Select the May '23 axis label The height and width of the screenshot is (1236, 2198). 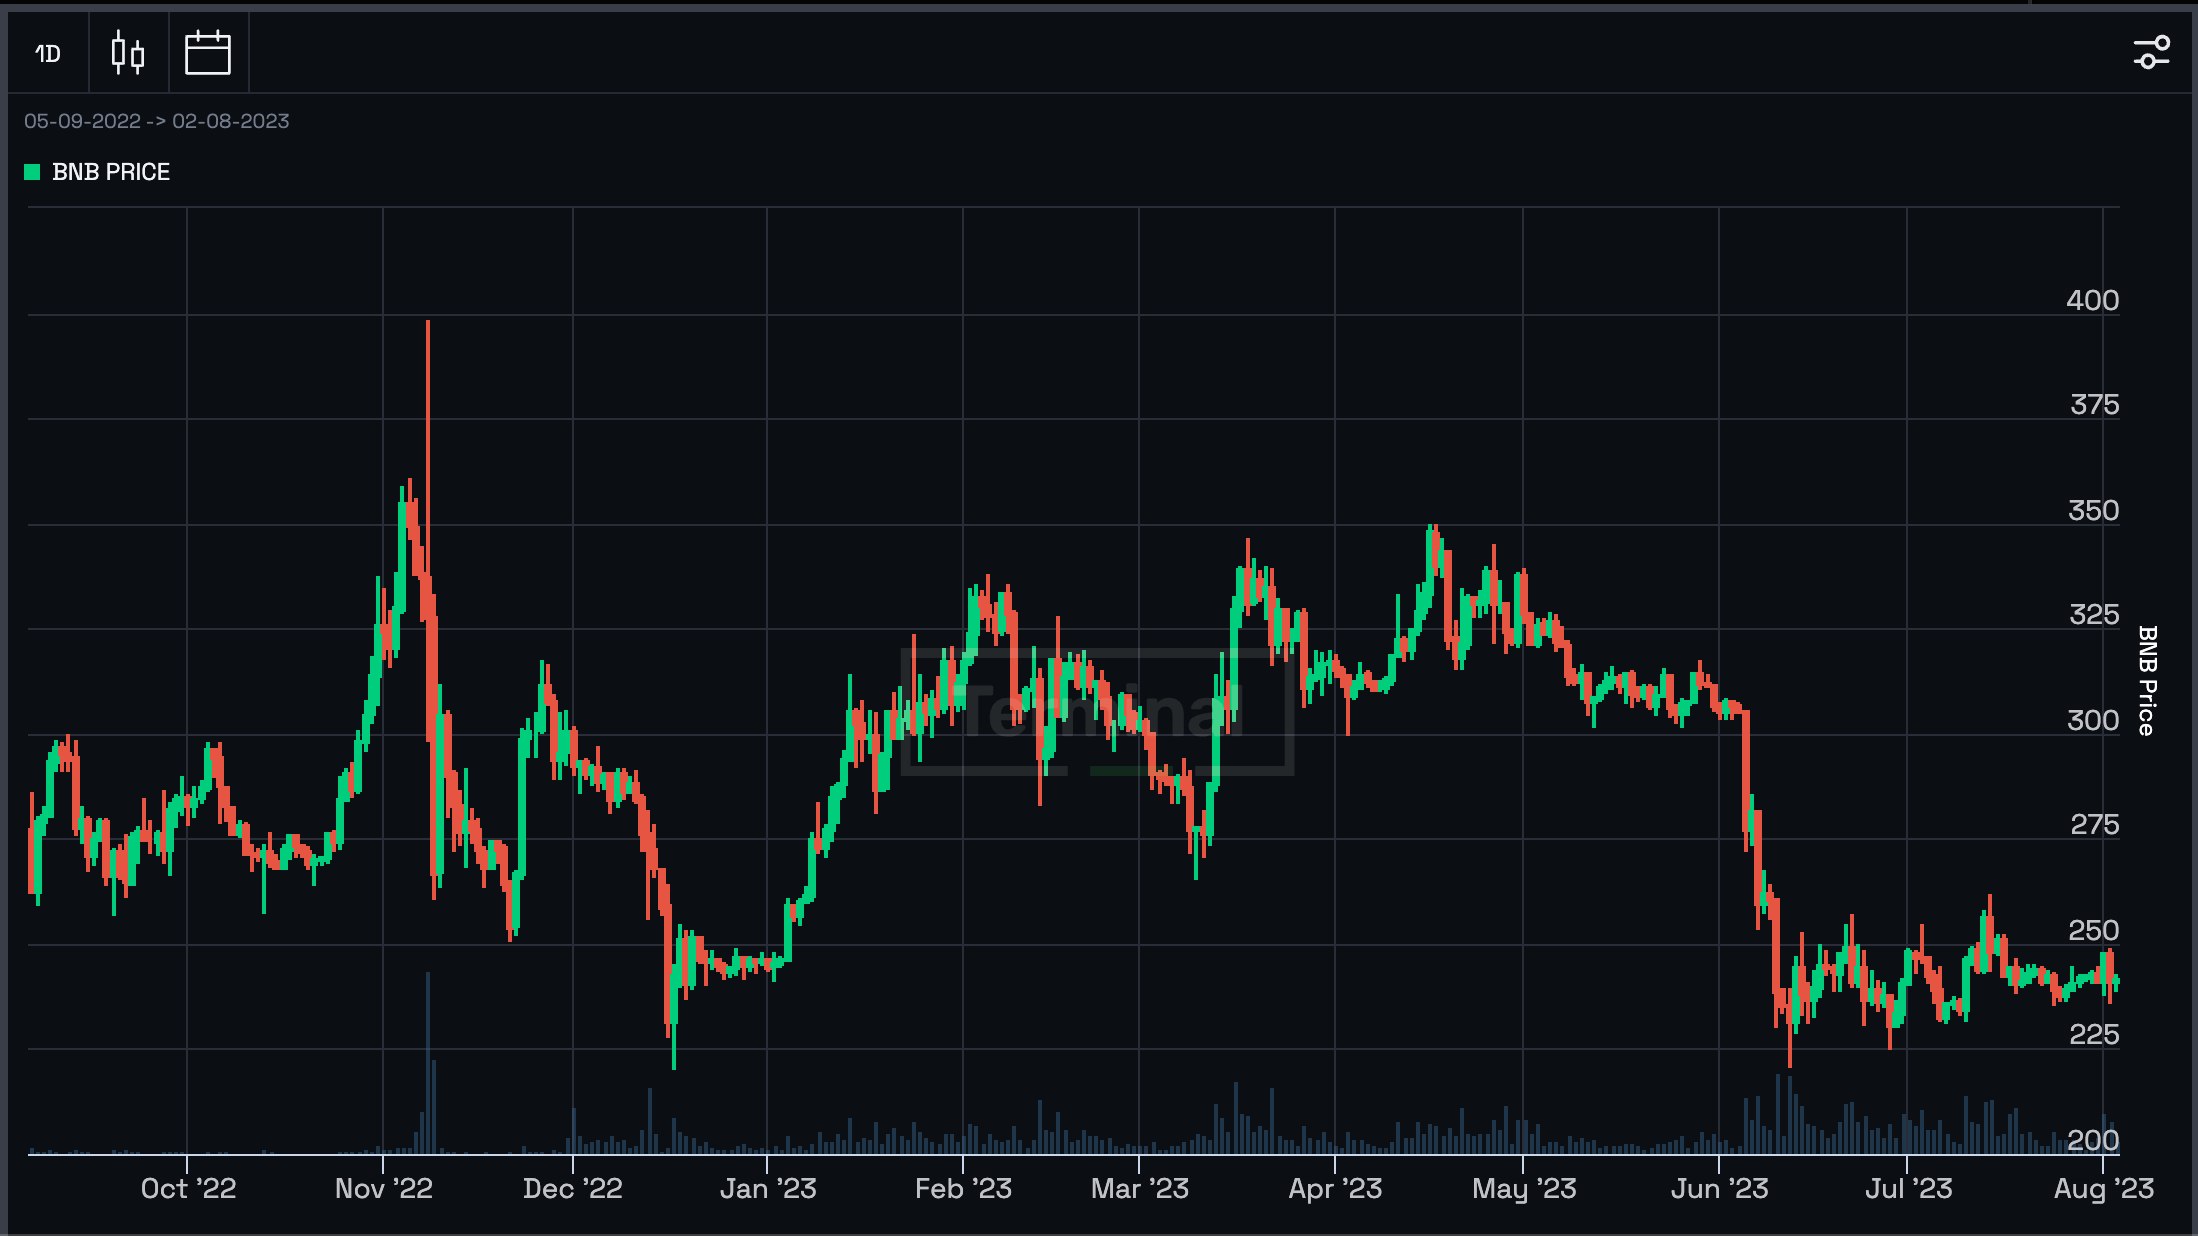click(x=1524, y=1188)
